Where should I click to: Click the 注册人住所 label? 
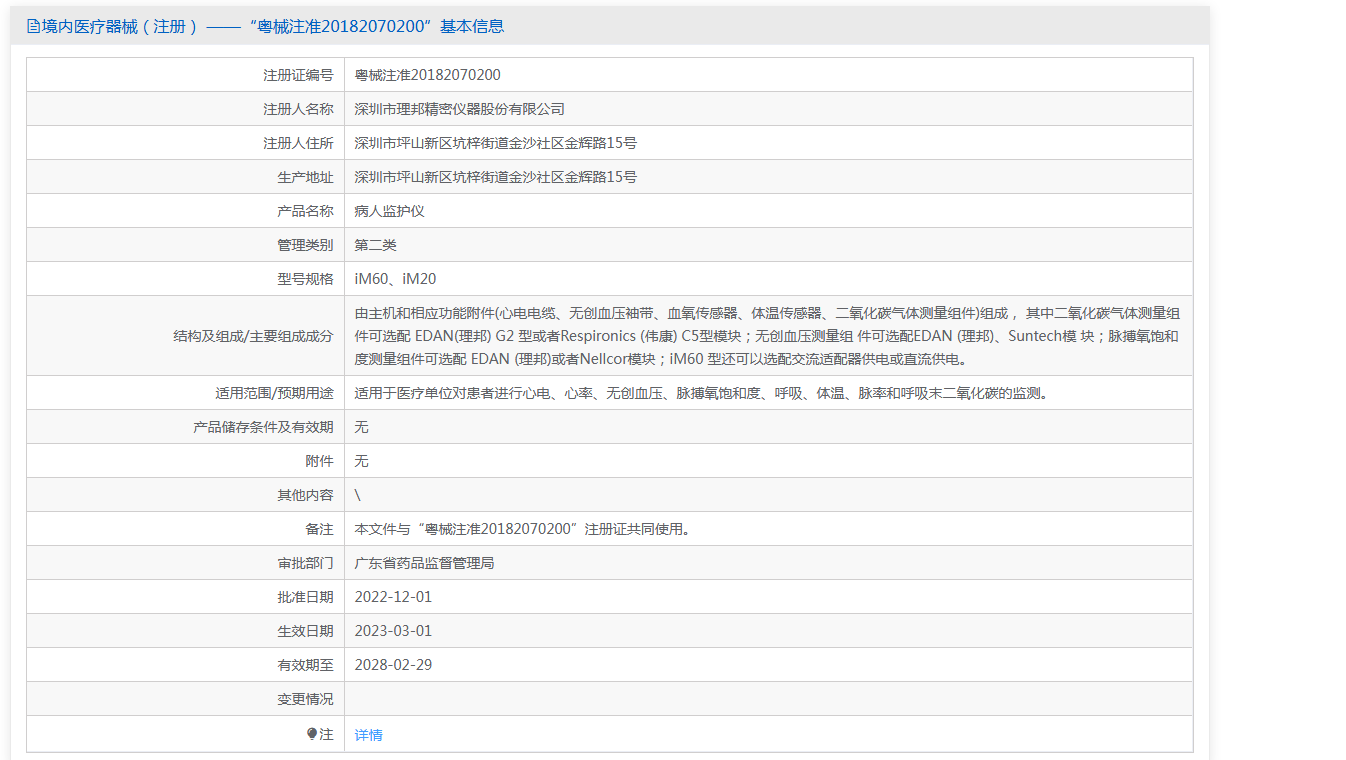(298, 143)
